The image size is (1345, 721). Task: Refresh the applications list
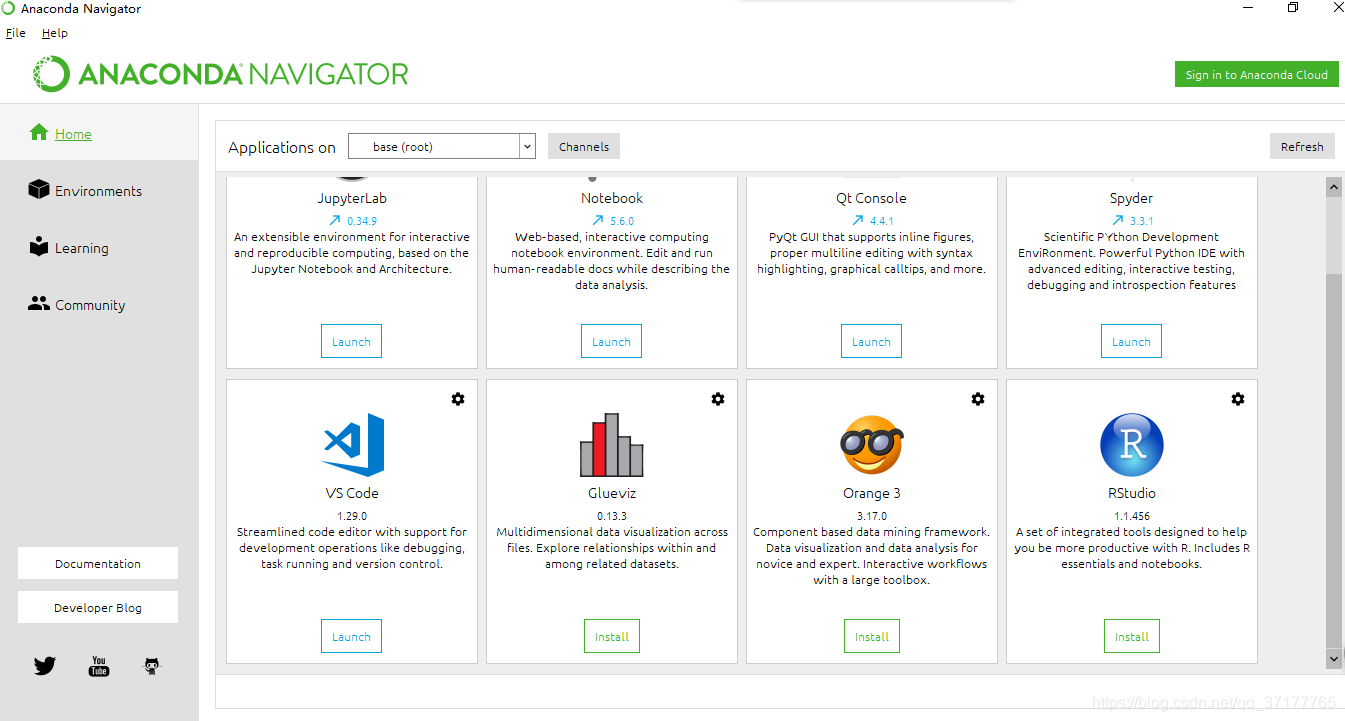pyautogui.click(x=1302, y=146)
